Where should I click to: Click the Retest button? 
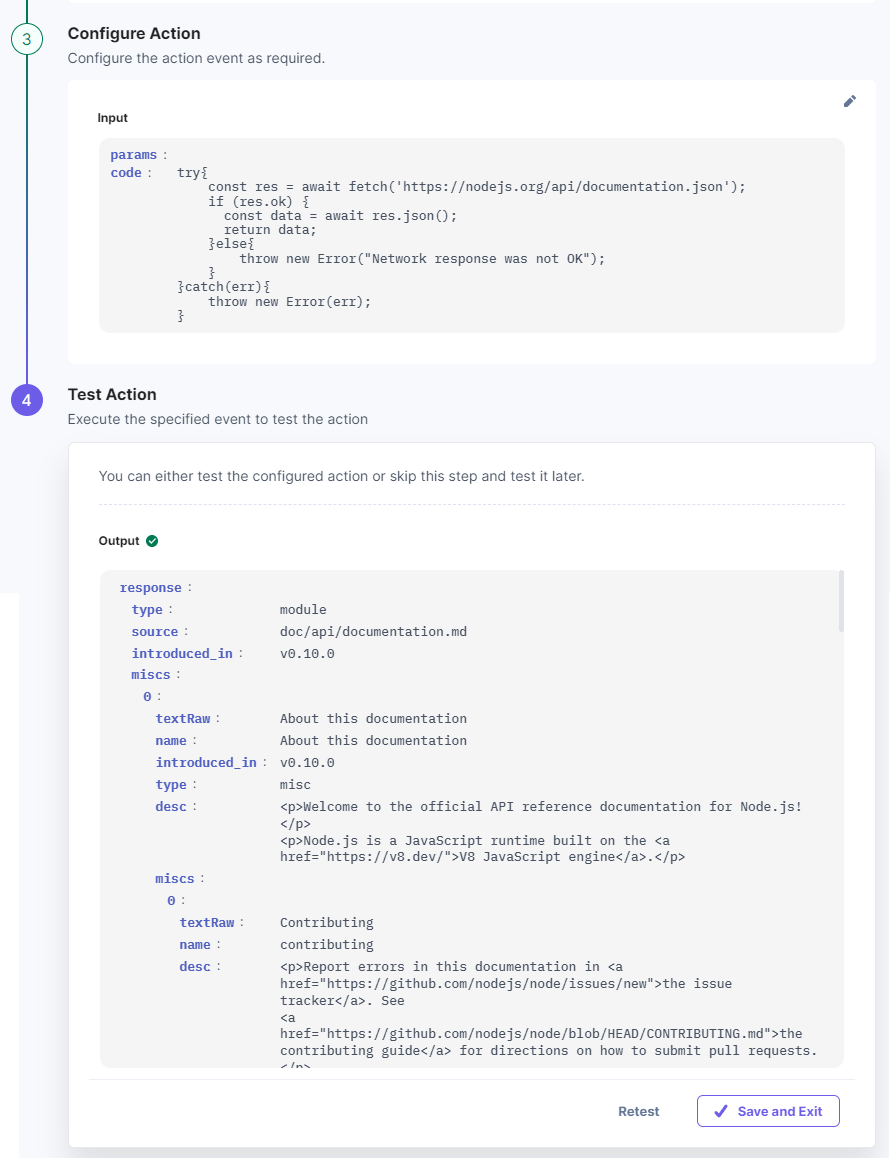639,1111
